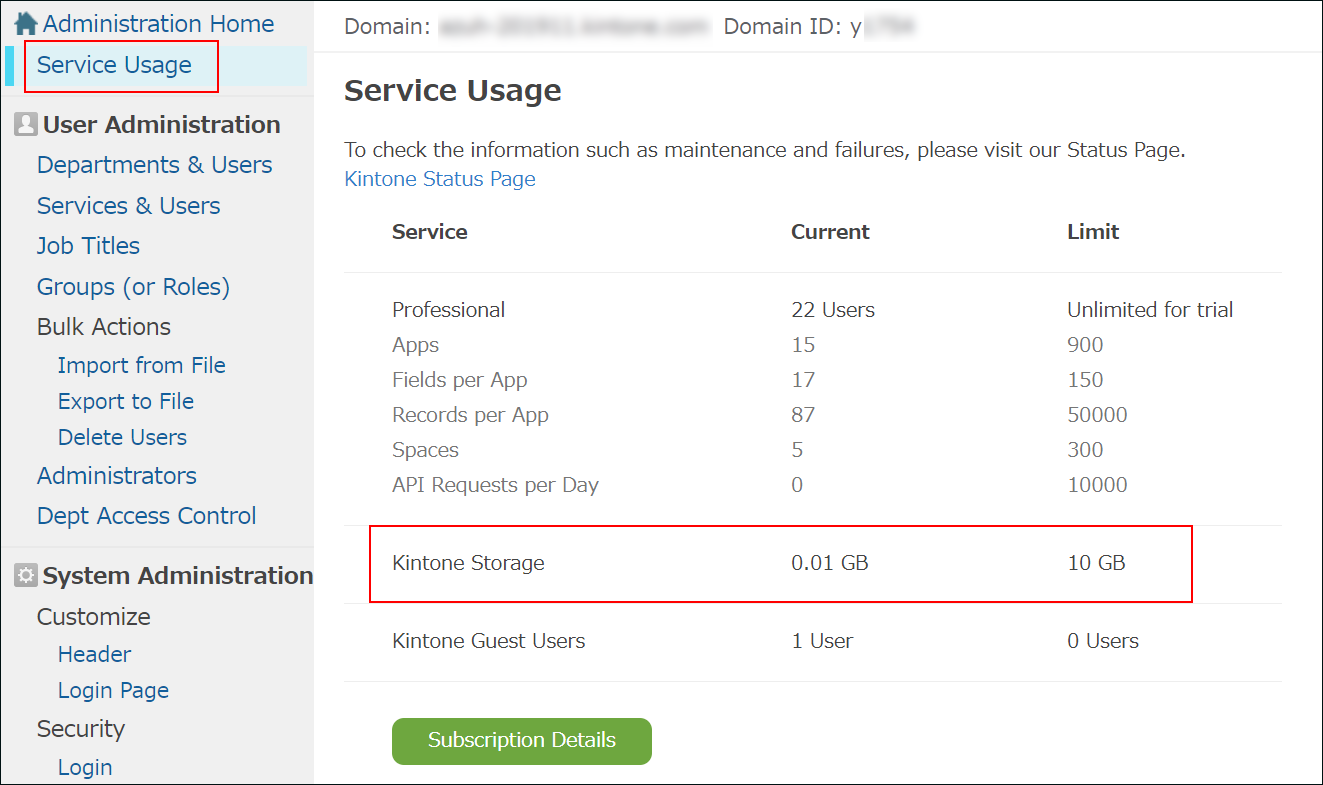
Task: Go to Services & Users
Action: click(128, 205)
